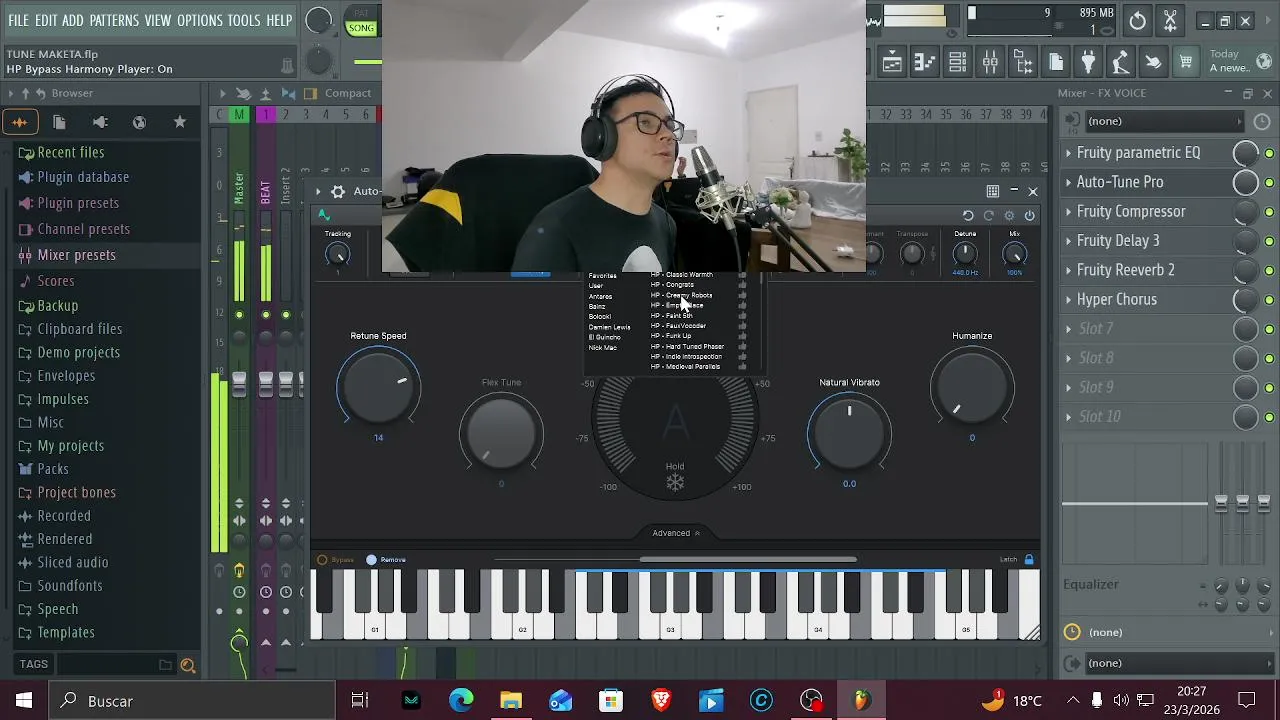Expand the Hyper Chorus slot arrow

pos(1068,300)
